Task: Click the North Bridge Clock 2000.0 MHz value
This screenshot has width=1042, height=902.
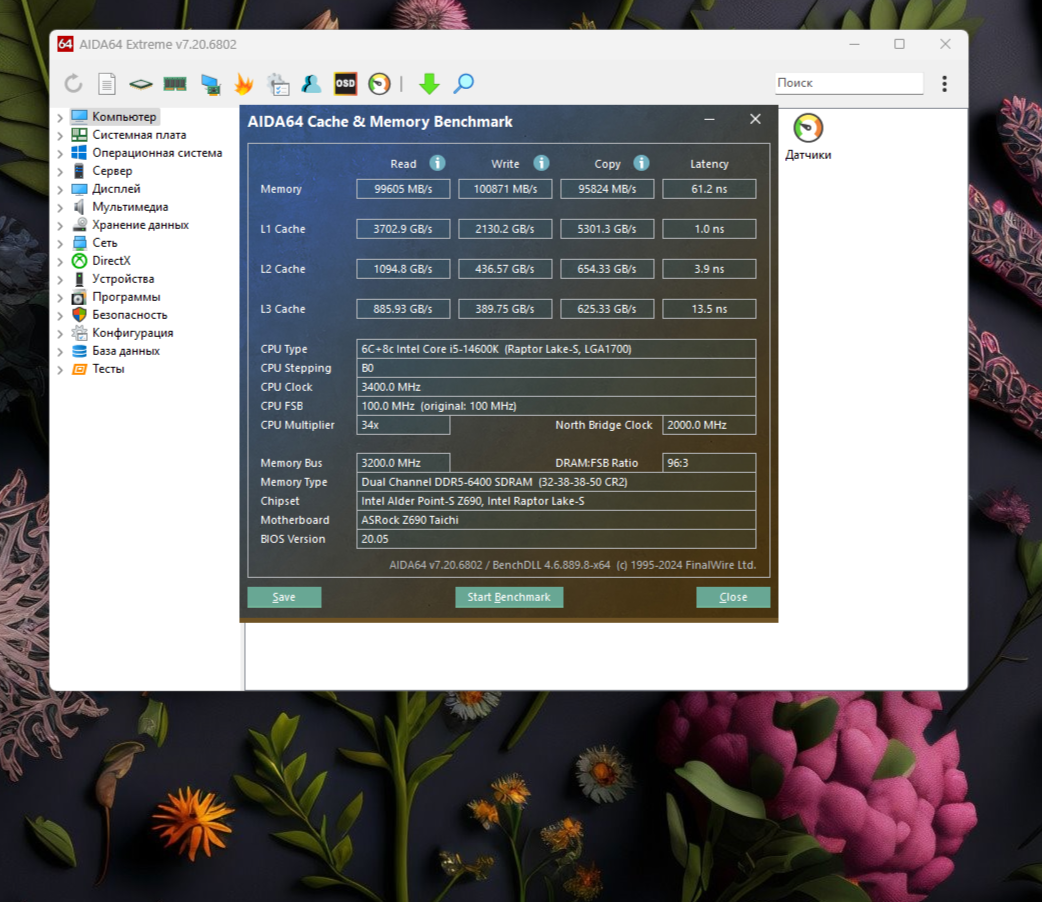Action: (x=709, y=425)
